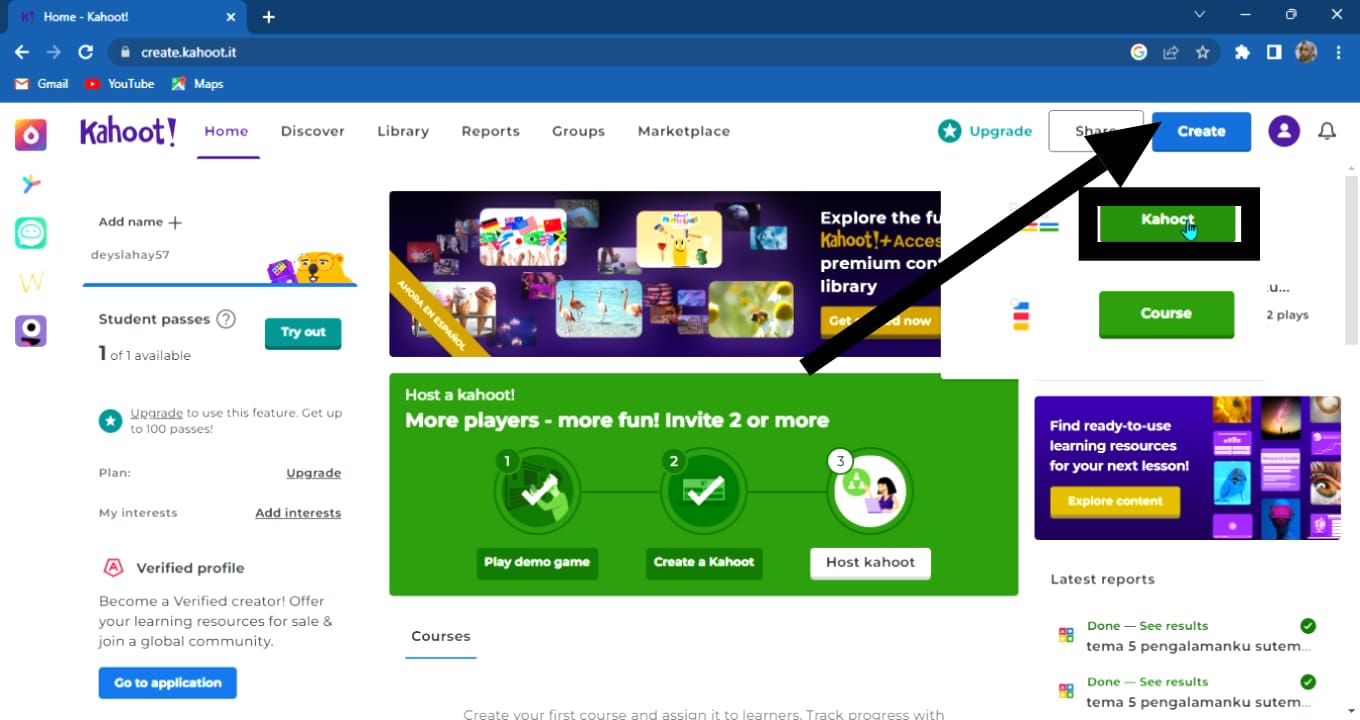The width and height of the screenshot is (1360, 720).
Task: Open the Marketplace tab
Action: tap(684, 131)
